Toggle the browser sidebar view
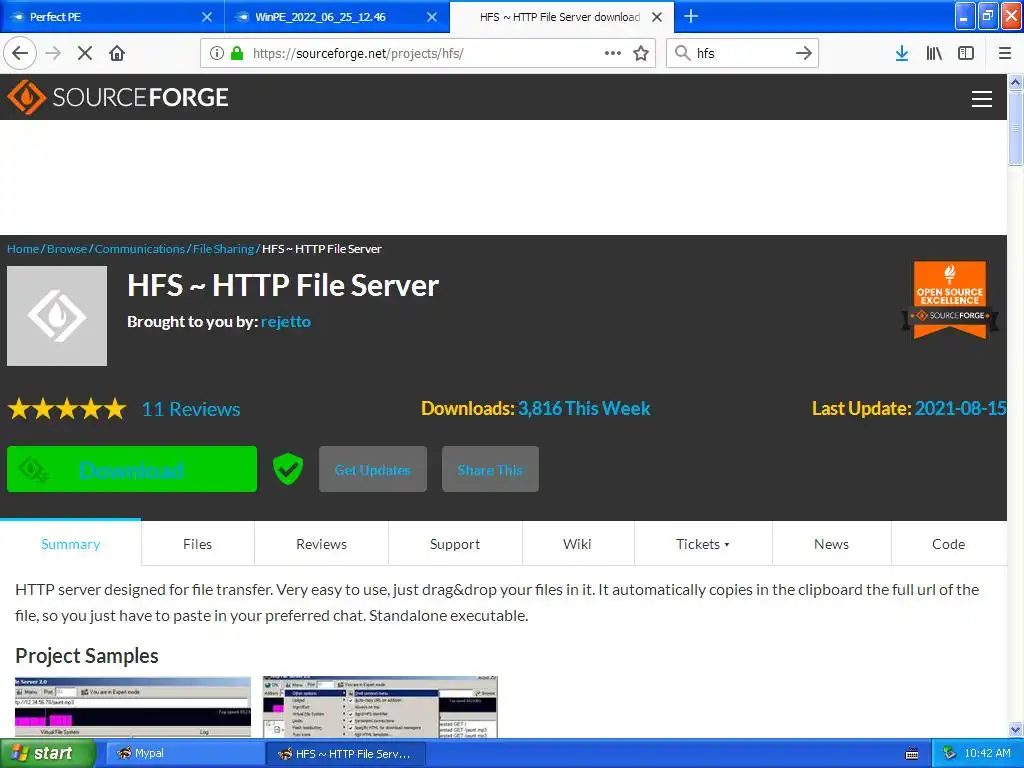1024x768 pixels. click(x=966, y=53)
